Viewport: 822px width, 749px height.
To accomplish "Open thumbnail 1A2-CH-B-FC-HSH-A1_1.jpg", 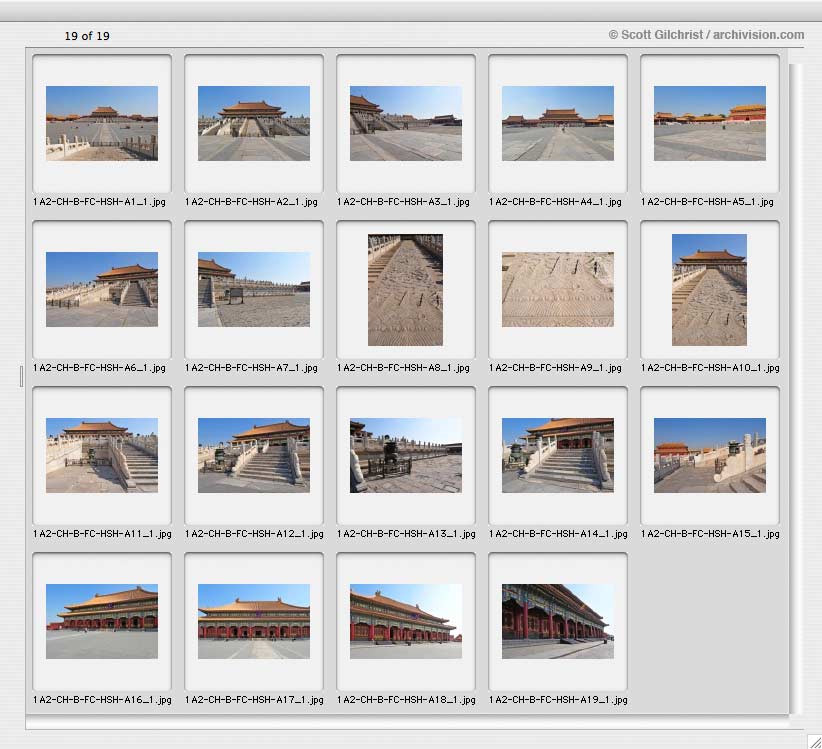I will (x=102, y=123).
